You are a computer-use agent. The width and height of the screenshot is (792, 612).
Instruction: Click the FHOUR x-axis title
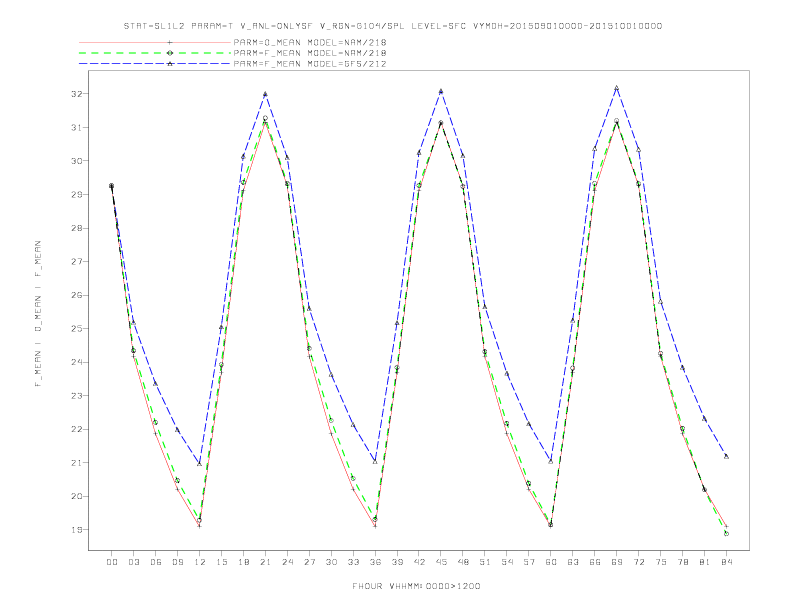pyautogui.click(x=416, y=586)
